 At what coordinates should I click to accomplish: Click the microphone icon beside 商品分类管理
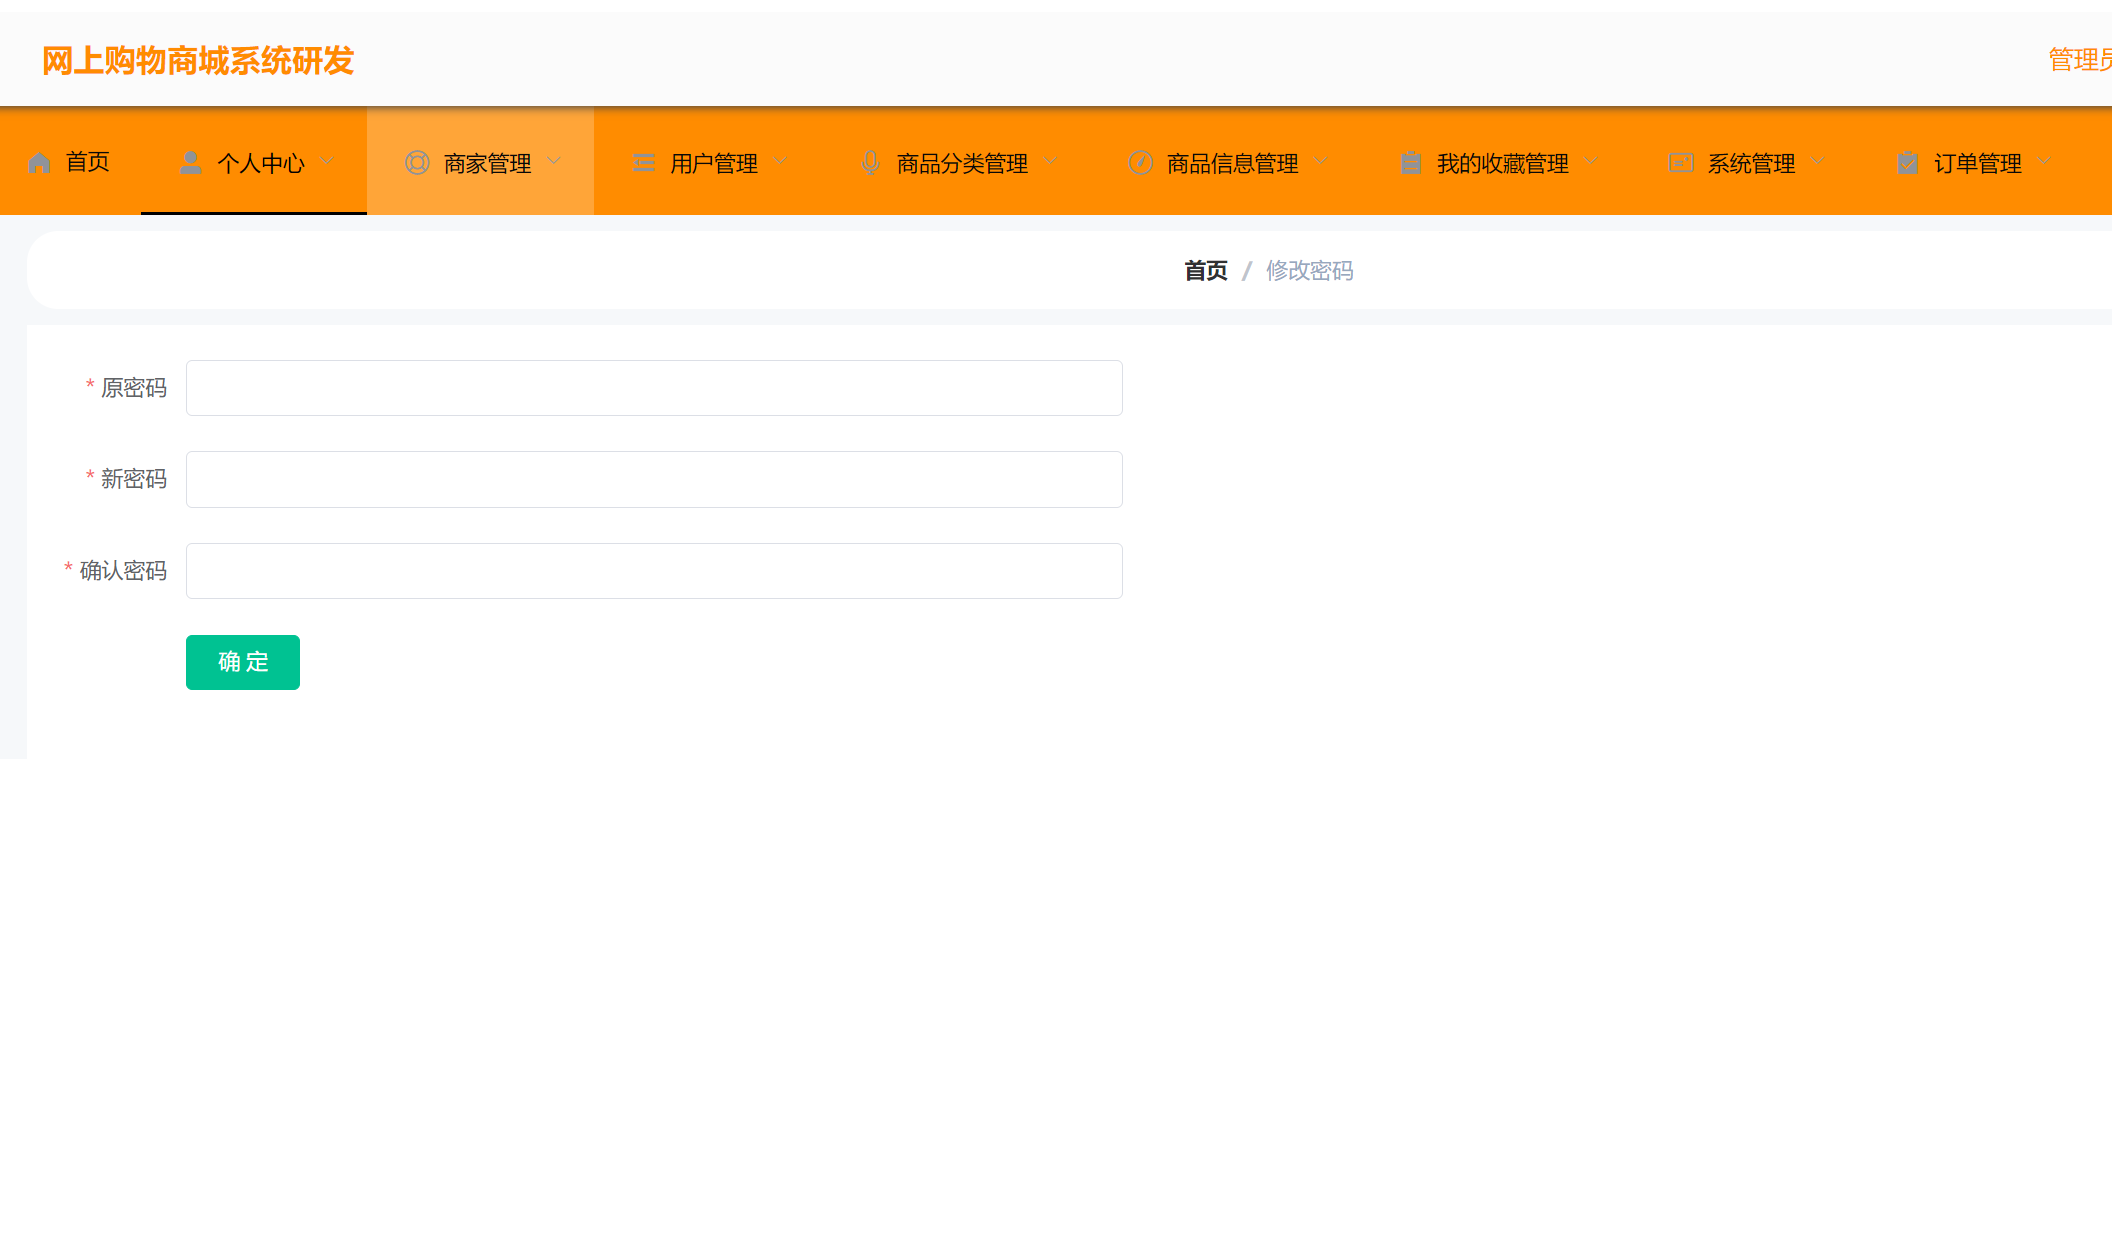871,163
